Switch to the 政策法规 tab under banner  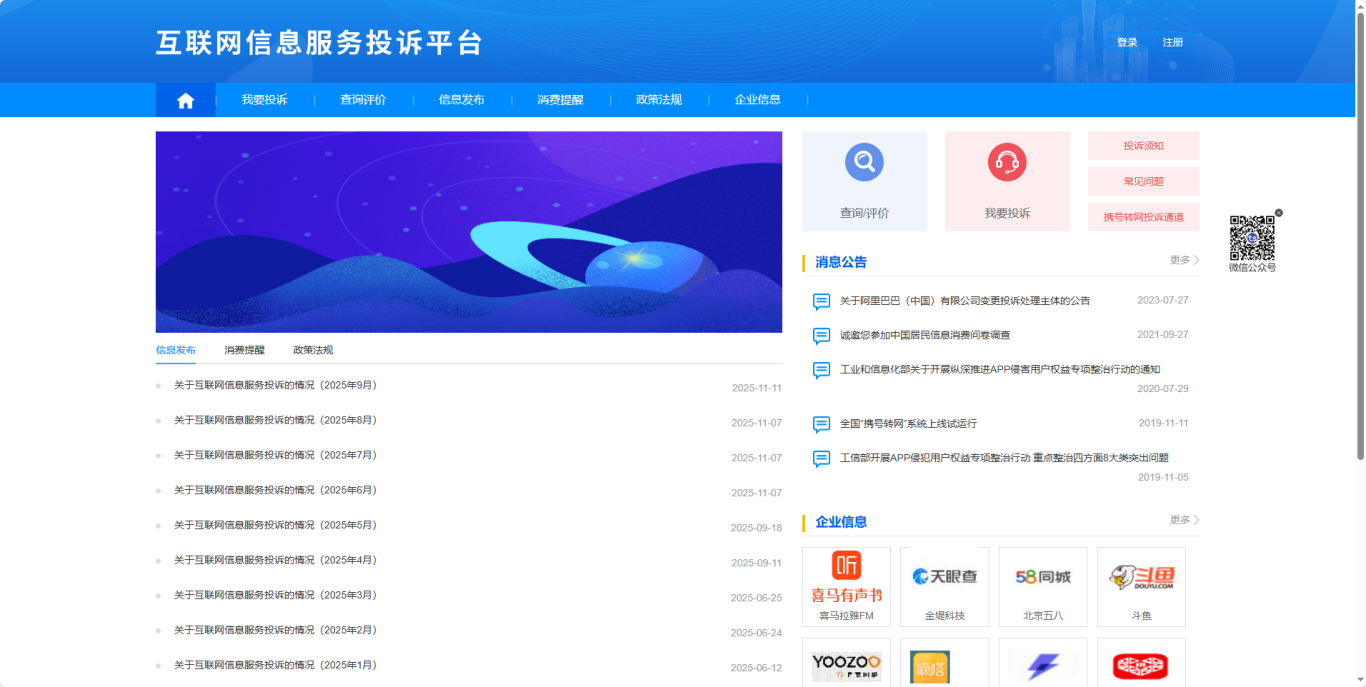313,350
